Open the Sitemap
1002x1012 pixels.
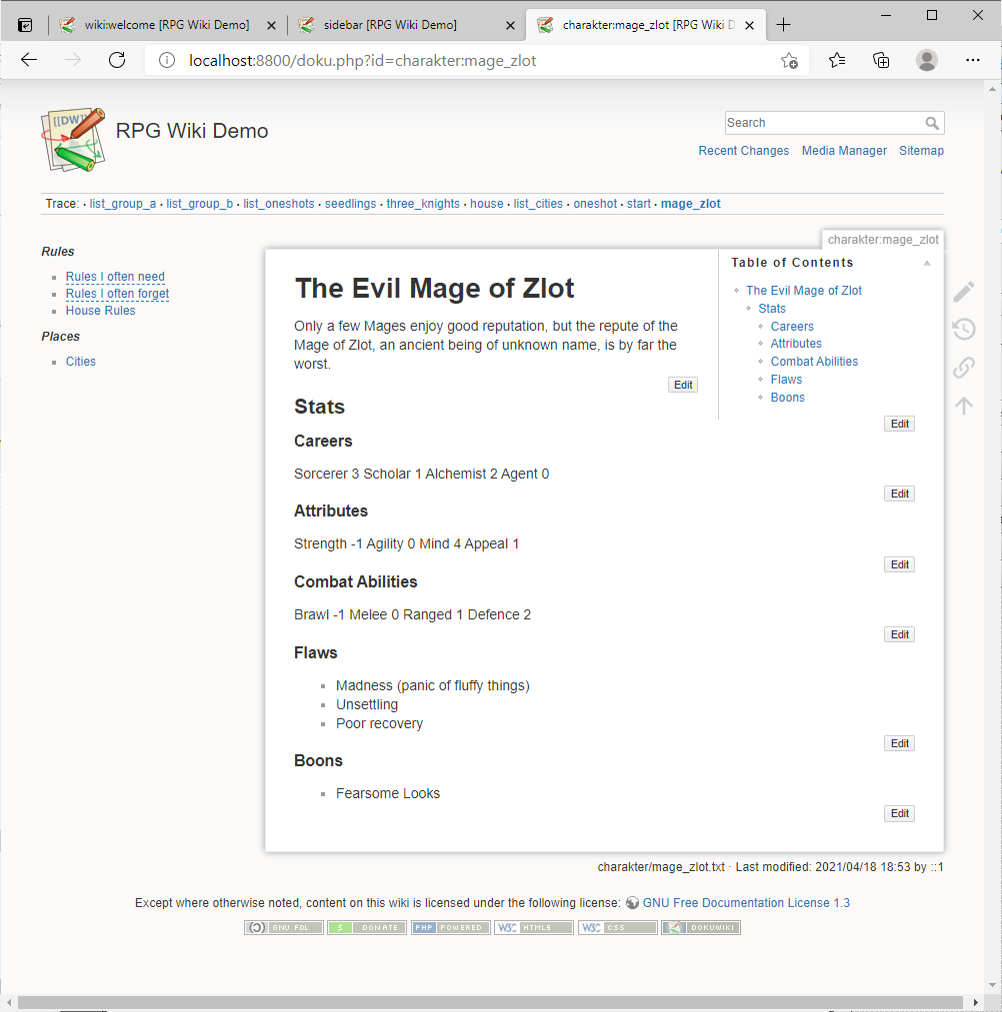(921, 150)
